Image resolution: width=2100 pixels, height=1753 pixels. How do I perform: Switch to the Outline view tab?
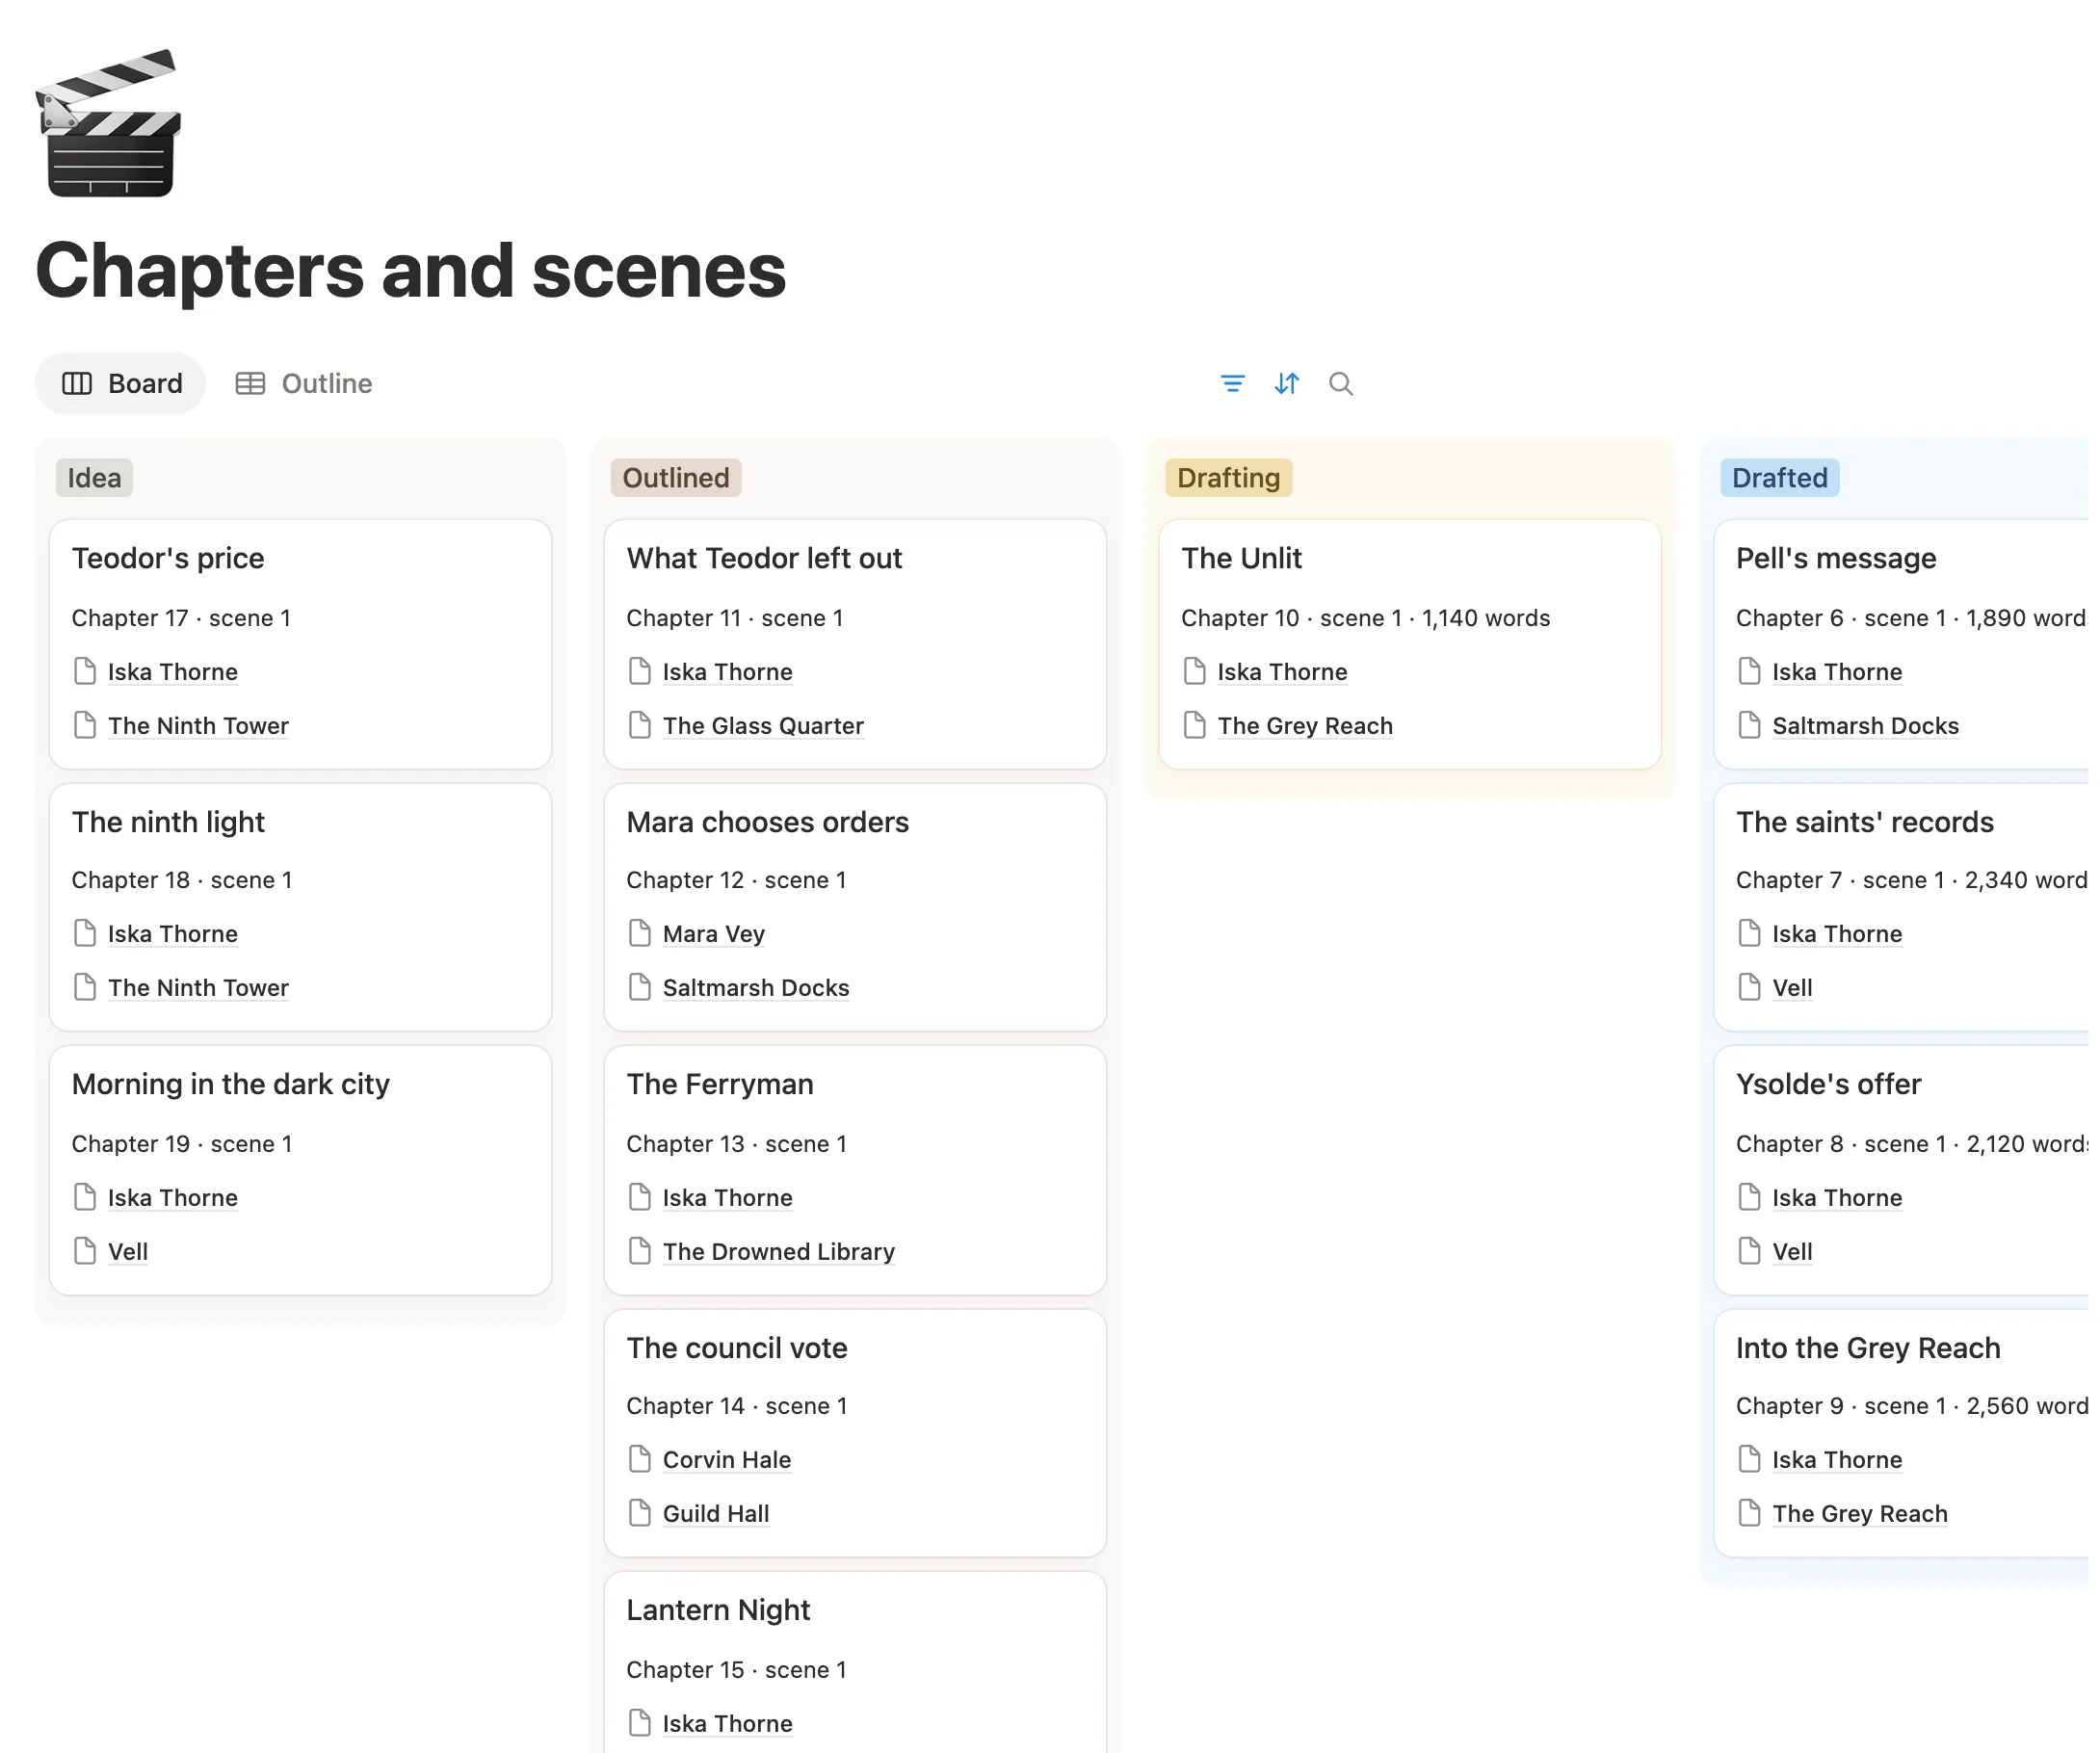(x=304, y=384)
